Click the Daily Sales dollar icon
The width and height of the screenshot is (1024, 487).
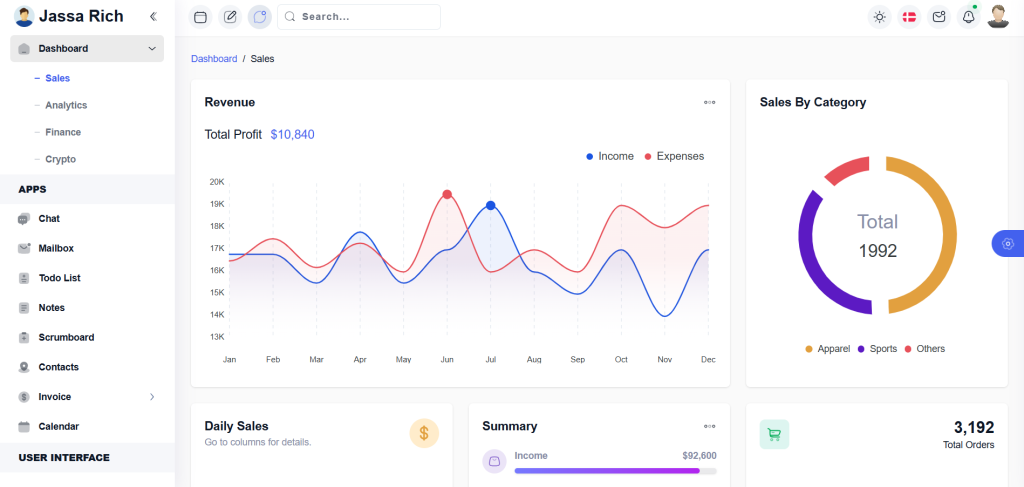coord(424,433)
